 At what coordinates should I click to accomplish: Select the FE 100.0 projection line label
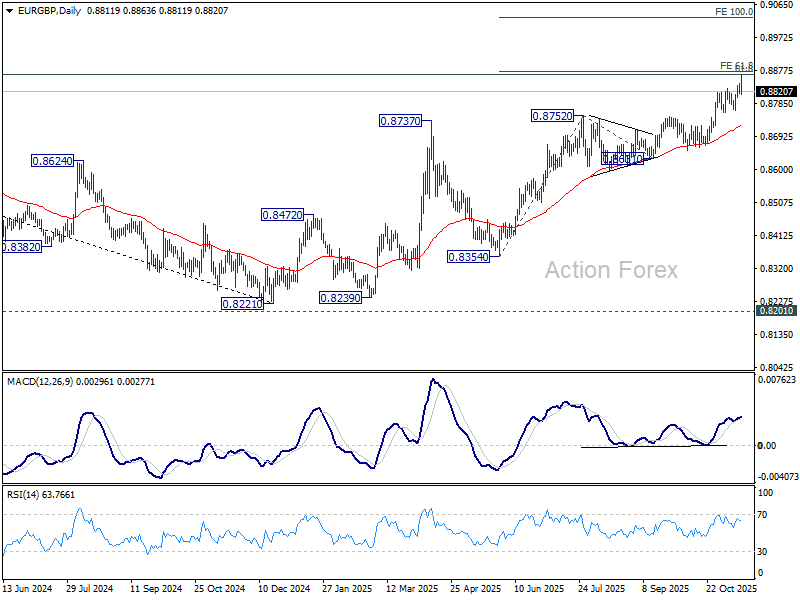click(734, 12)
